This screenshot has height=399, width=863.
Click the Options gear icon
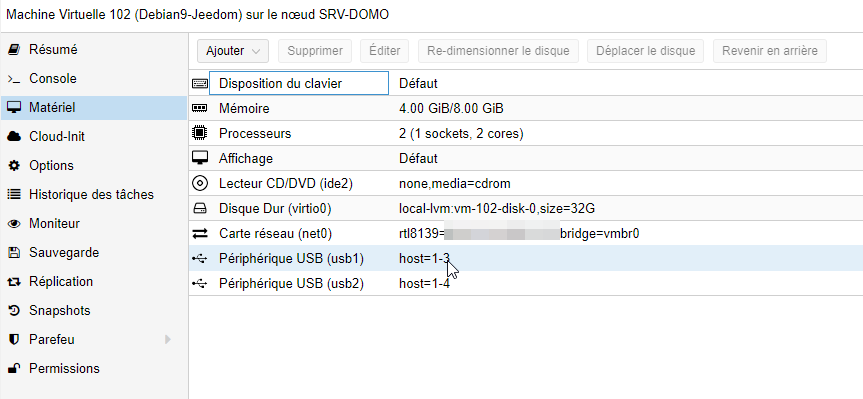[14, 166]
